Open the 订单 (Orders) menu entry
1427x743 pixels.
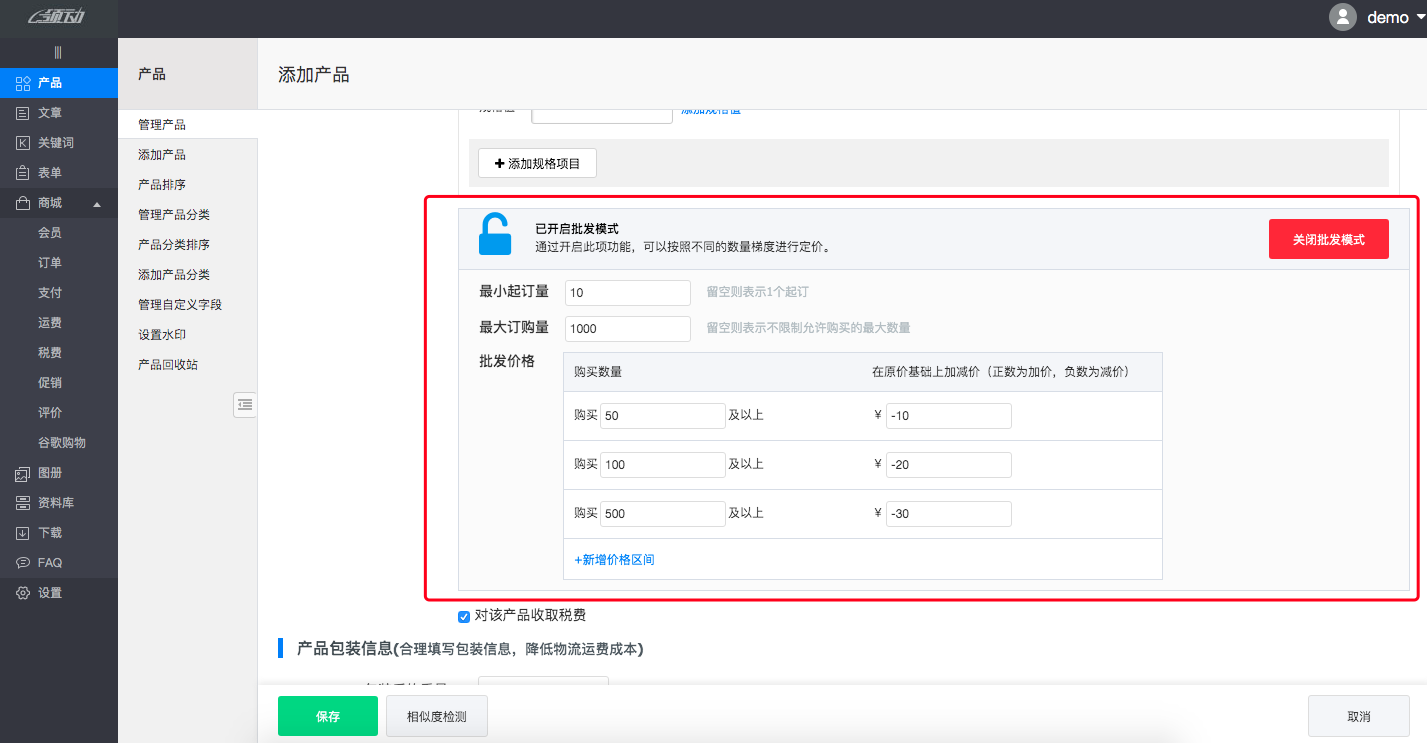coord(50,262)
